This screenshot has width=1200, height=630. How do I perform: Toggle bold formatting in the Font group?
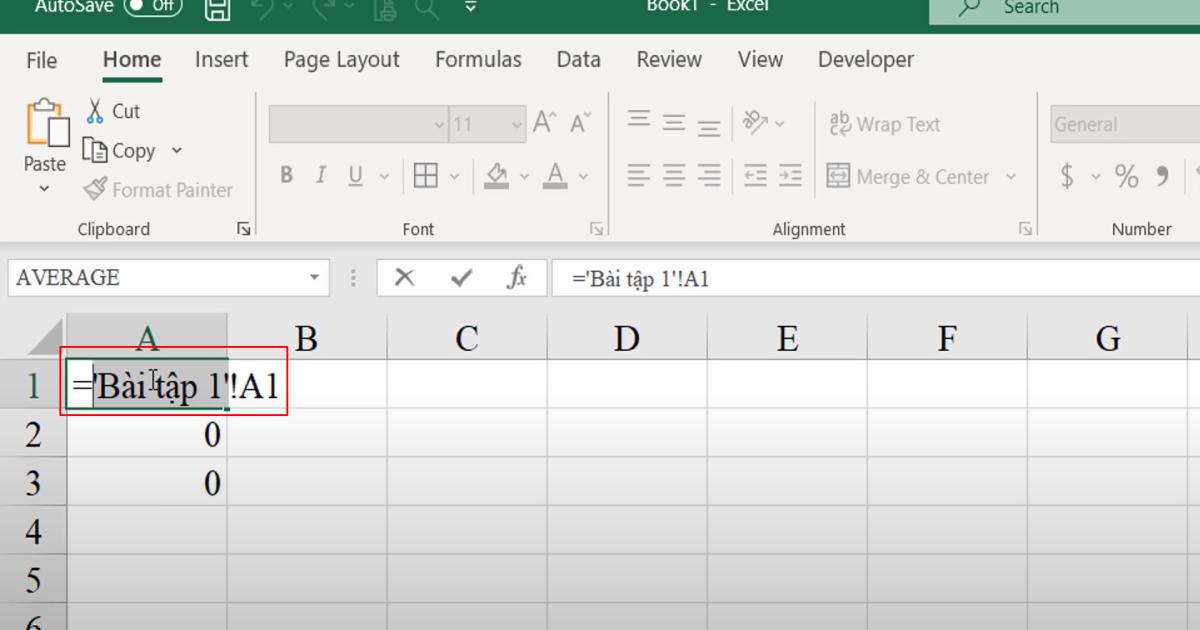point(286,174)
